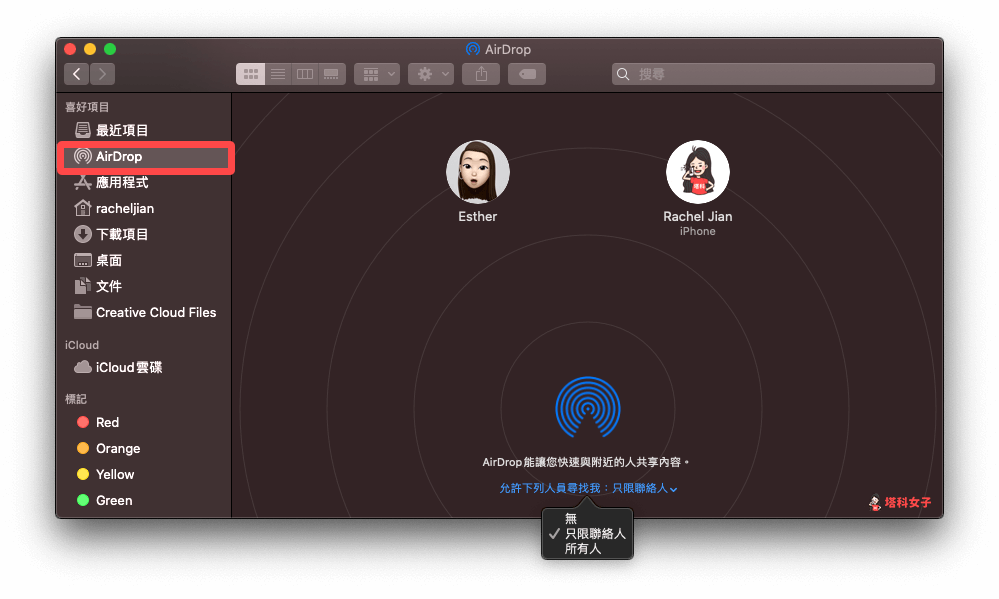Maximize the window with green button

(110, 49)
